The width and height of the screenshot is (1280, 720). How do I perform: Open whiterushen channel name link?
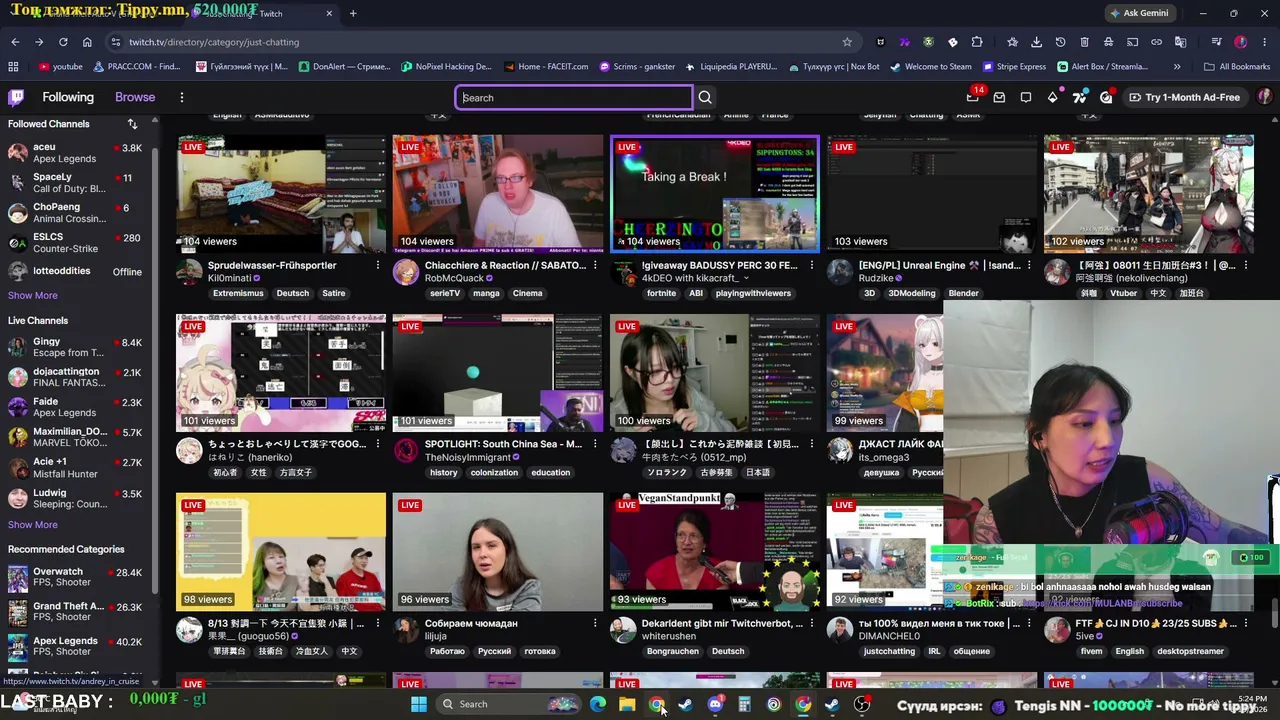[669, 636]
